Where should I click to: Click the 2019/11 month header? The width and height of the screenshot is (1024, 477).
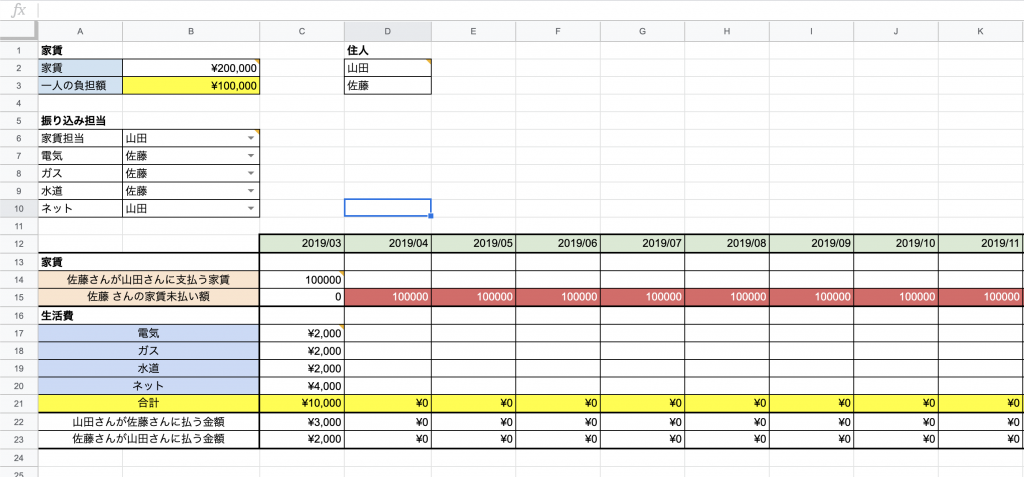982,244
